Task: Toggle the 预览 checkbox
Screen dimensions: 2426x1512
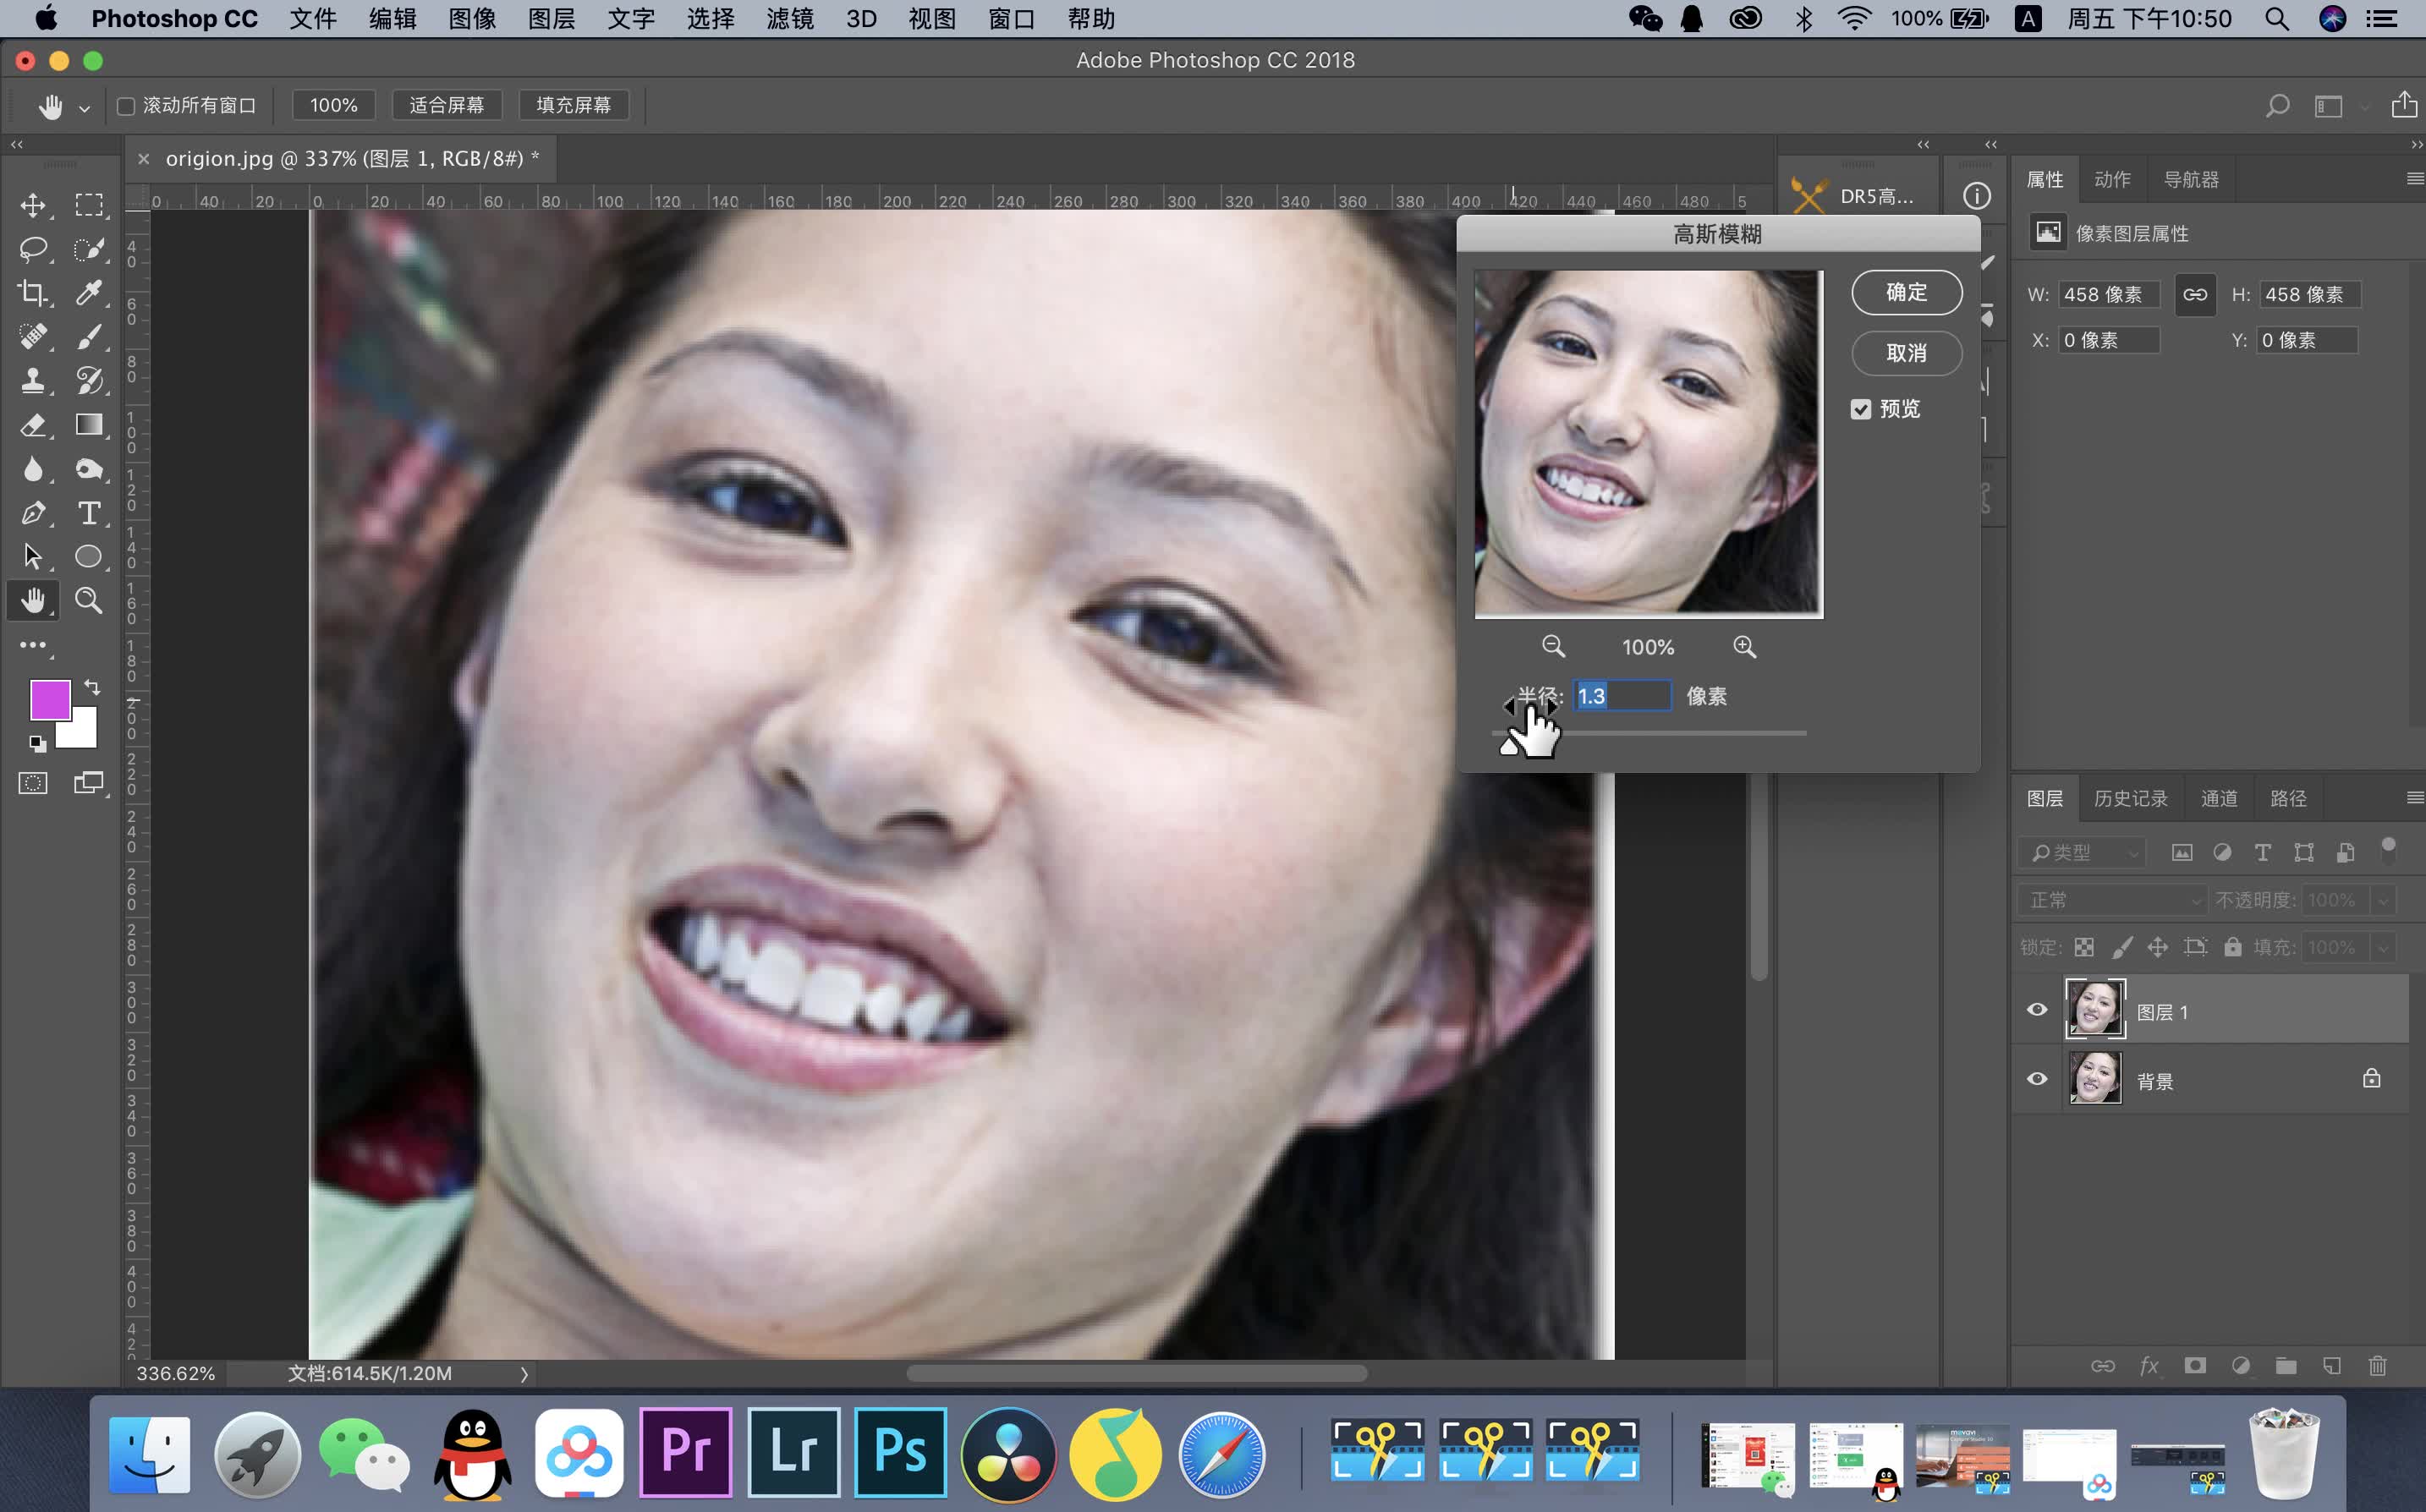Action: pyautogui.click(x=1860, y=409)
